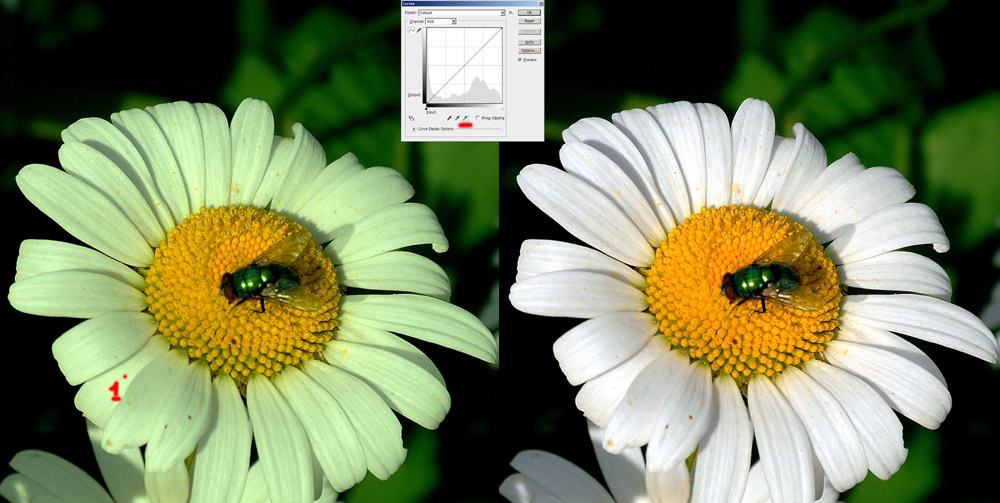This screenshot has width=1000, height=503.
Task: Click the center of the curve graph
Action: click(463, 65)
